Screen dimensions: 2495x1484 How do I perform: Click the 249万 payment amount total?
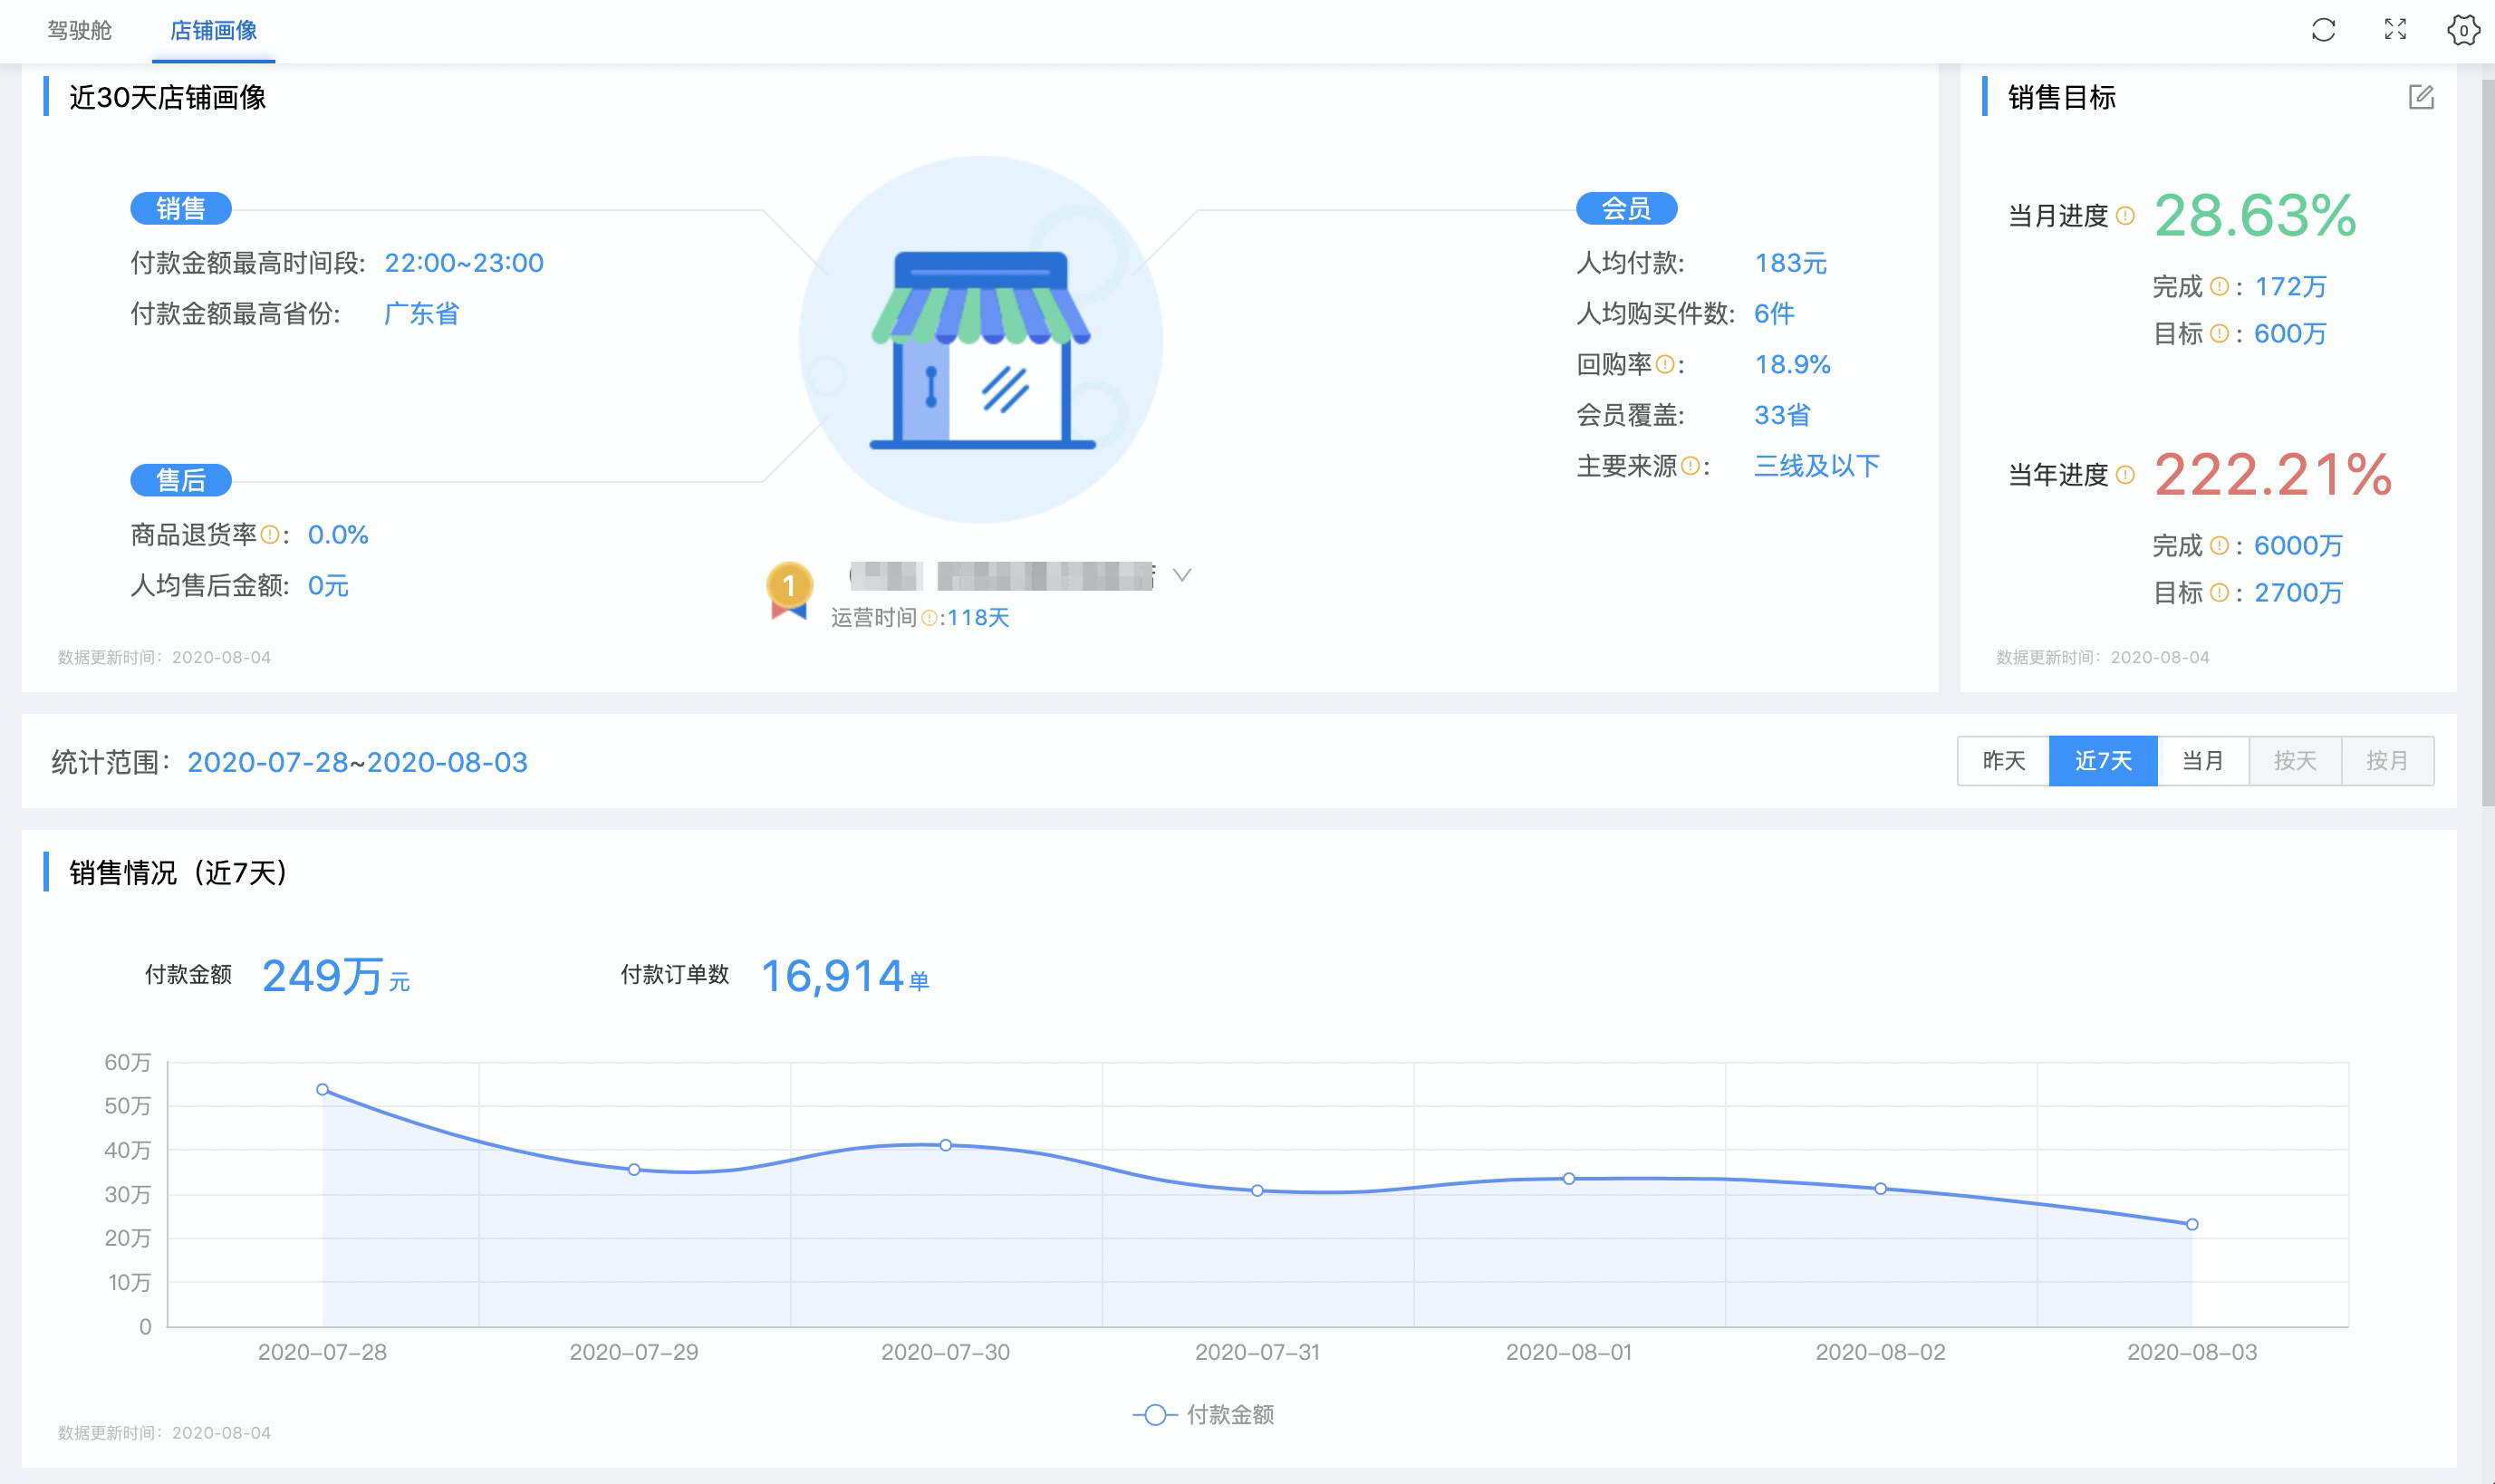coord(322,975)
